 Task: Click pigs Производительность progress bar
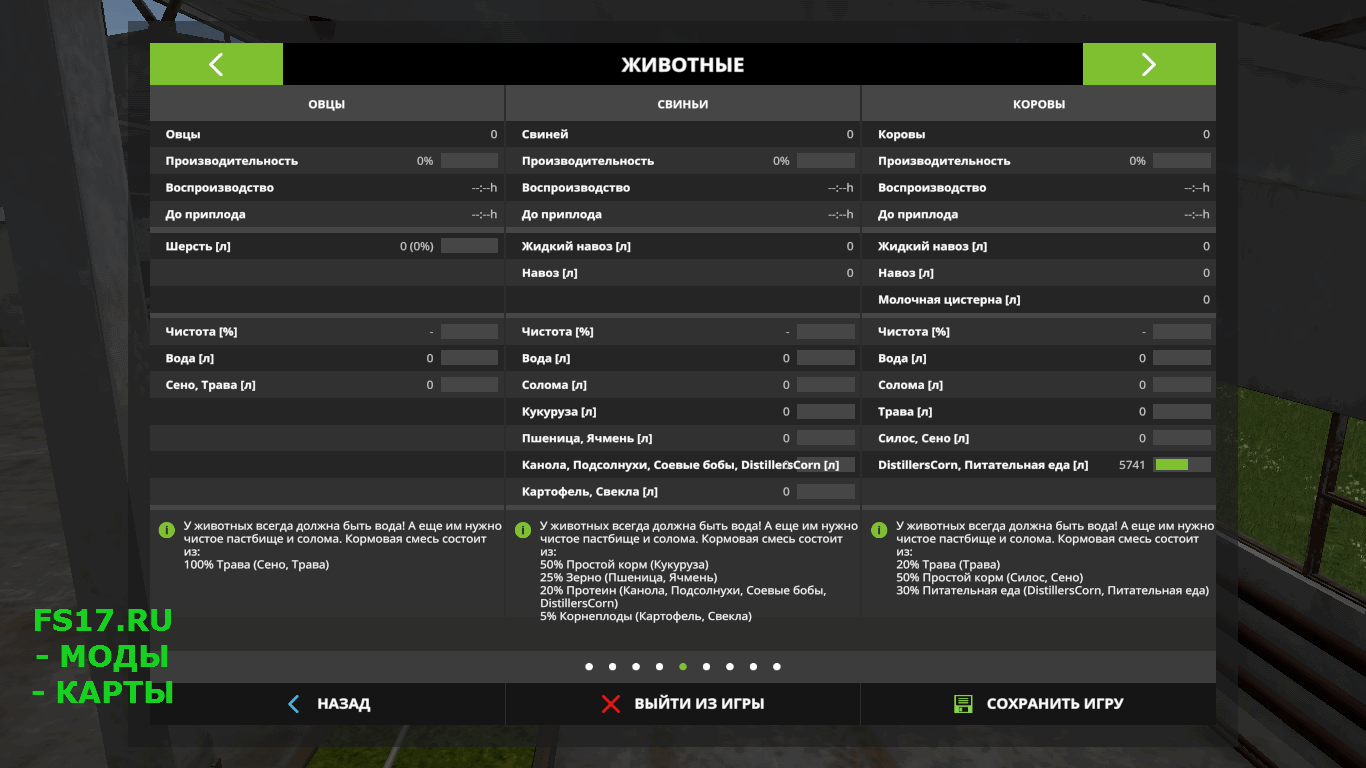pyautogui.click(x=826, y=161)
